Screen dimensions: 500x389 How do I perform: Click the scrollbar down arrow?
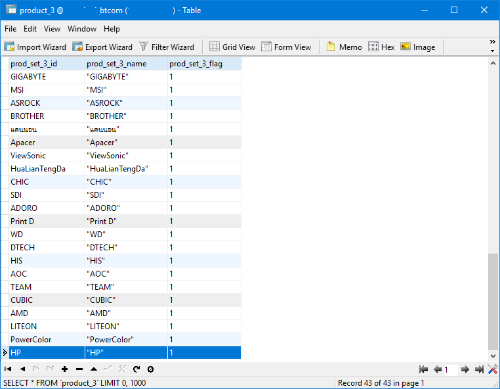493,356
